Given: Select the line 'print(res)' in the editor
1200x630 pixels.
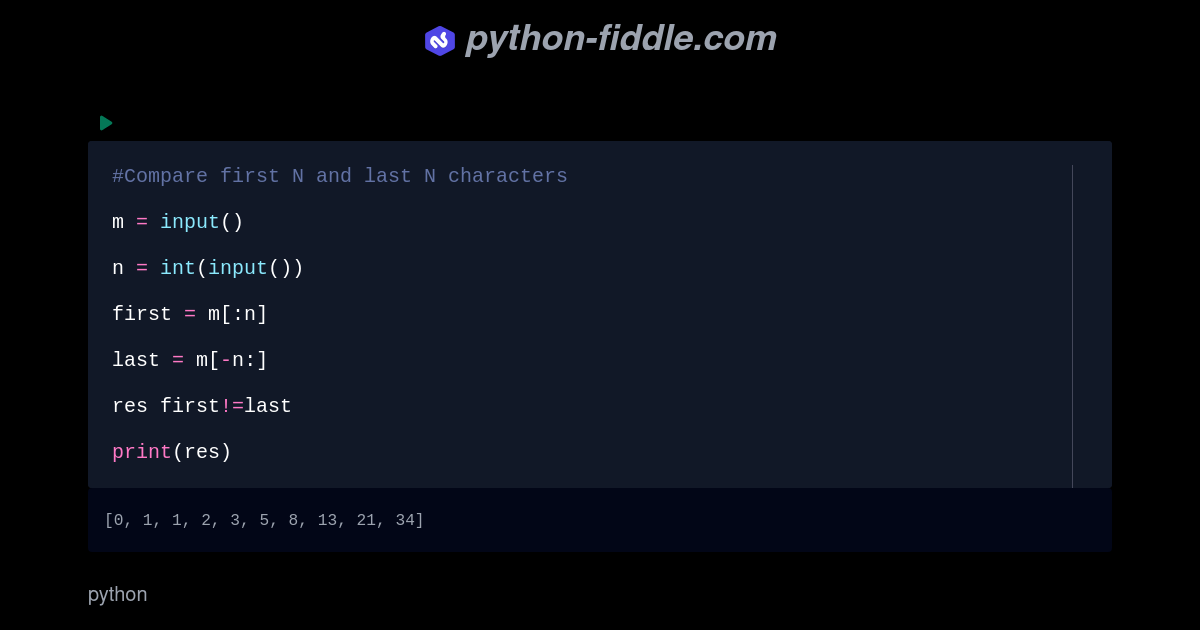Looking at the screenshot, I should (171, 451).
